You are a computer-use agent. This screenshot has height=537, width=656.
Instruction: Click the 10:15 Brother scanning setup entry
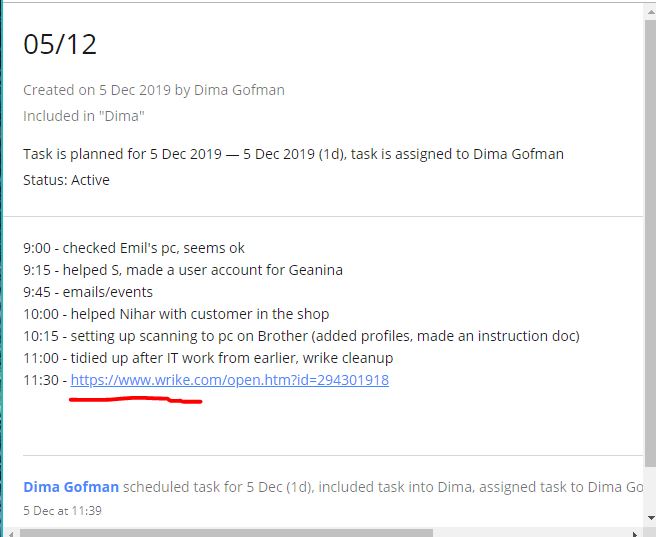[x=300, y=336]
